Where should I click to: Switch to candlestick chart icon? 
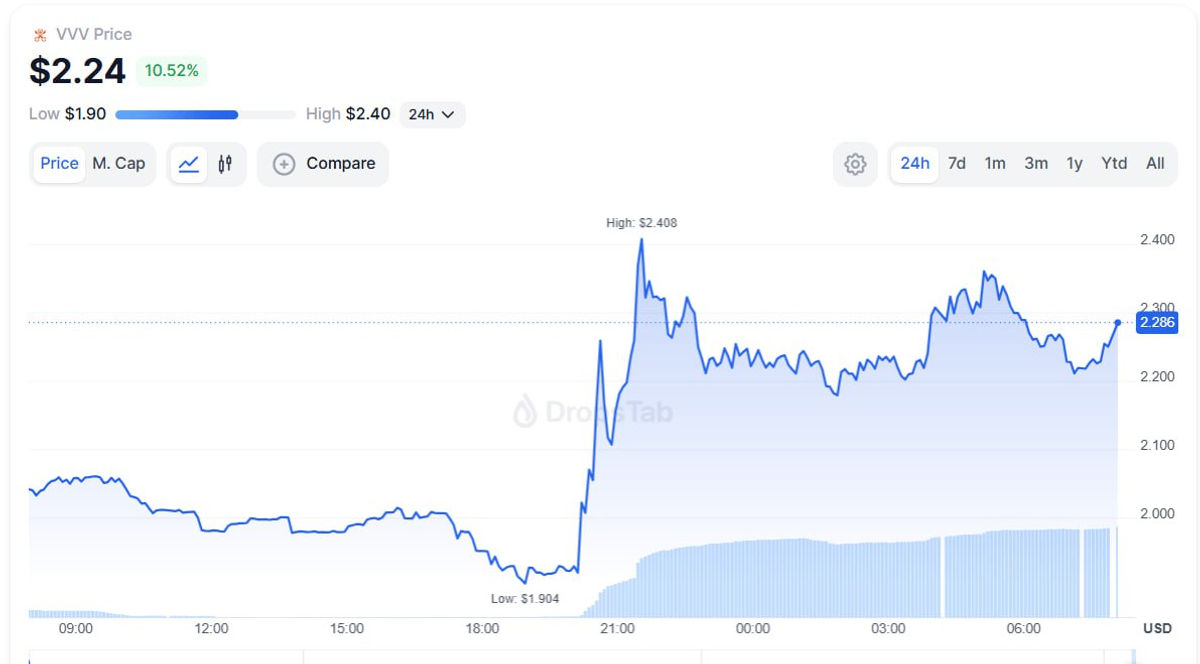225,164
